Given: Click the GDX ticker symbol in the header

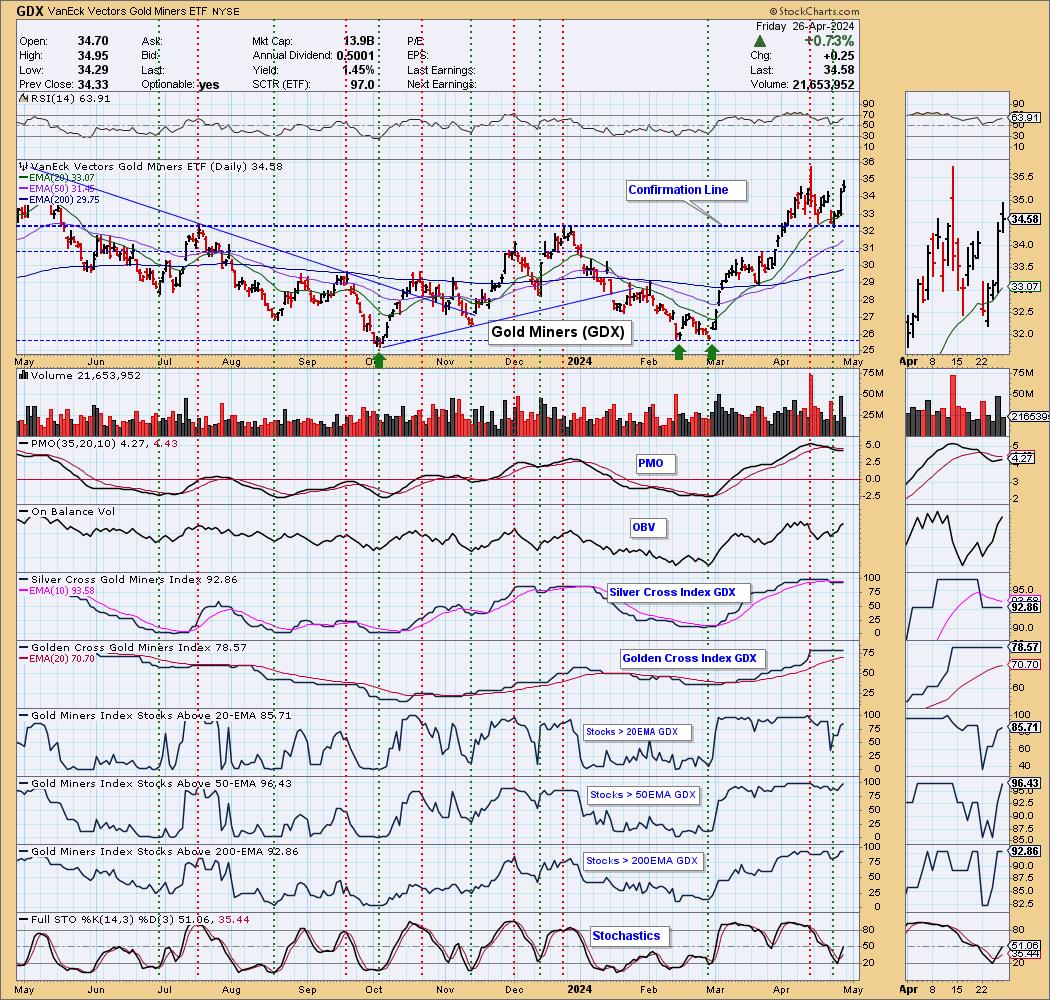Looking at the screenshot, I should pyautogui.click(x=30, y=11).
